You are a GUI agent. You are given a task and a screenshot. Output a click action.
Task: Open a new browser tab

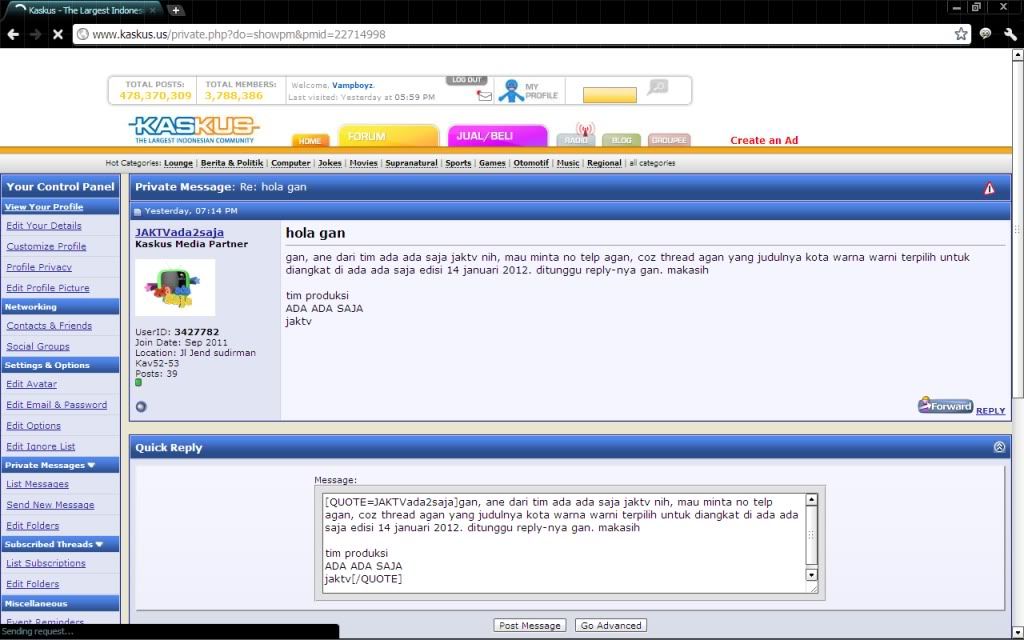point(176,10)
